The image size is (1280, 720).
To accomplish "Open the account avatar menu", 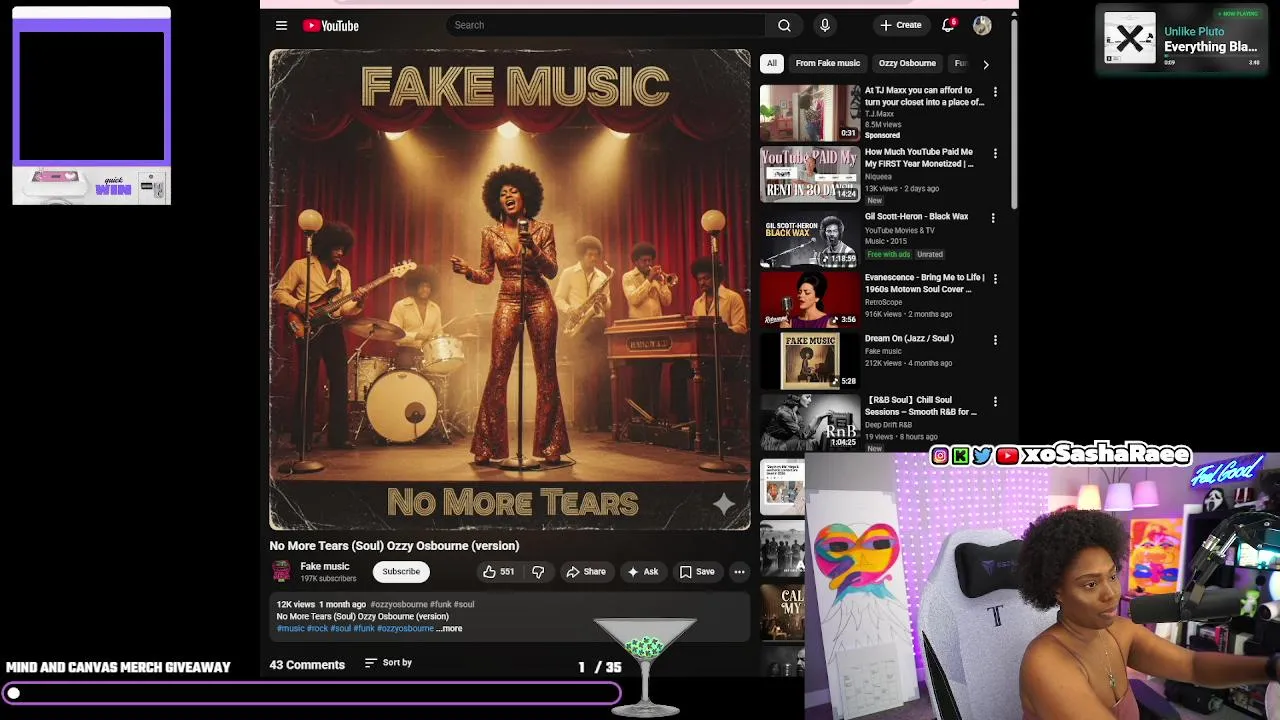I will (x=982, y=25).
